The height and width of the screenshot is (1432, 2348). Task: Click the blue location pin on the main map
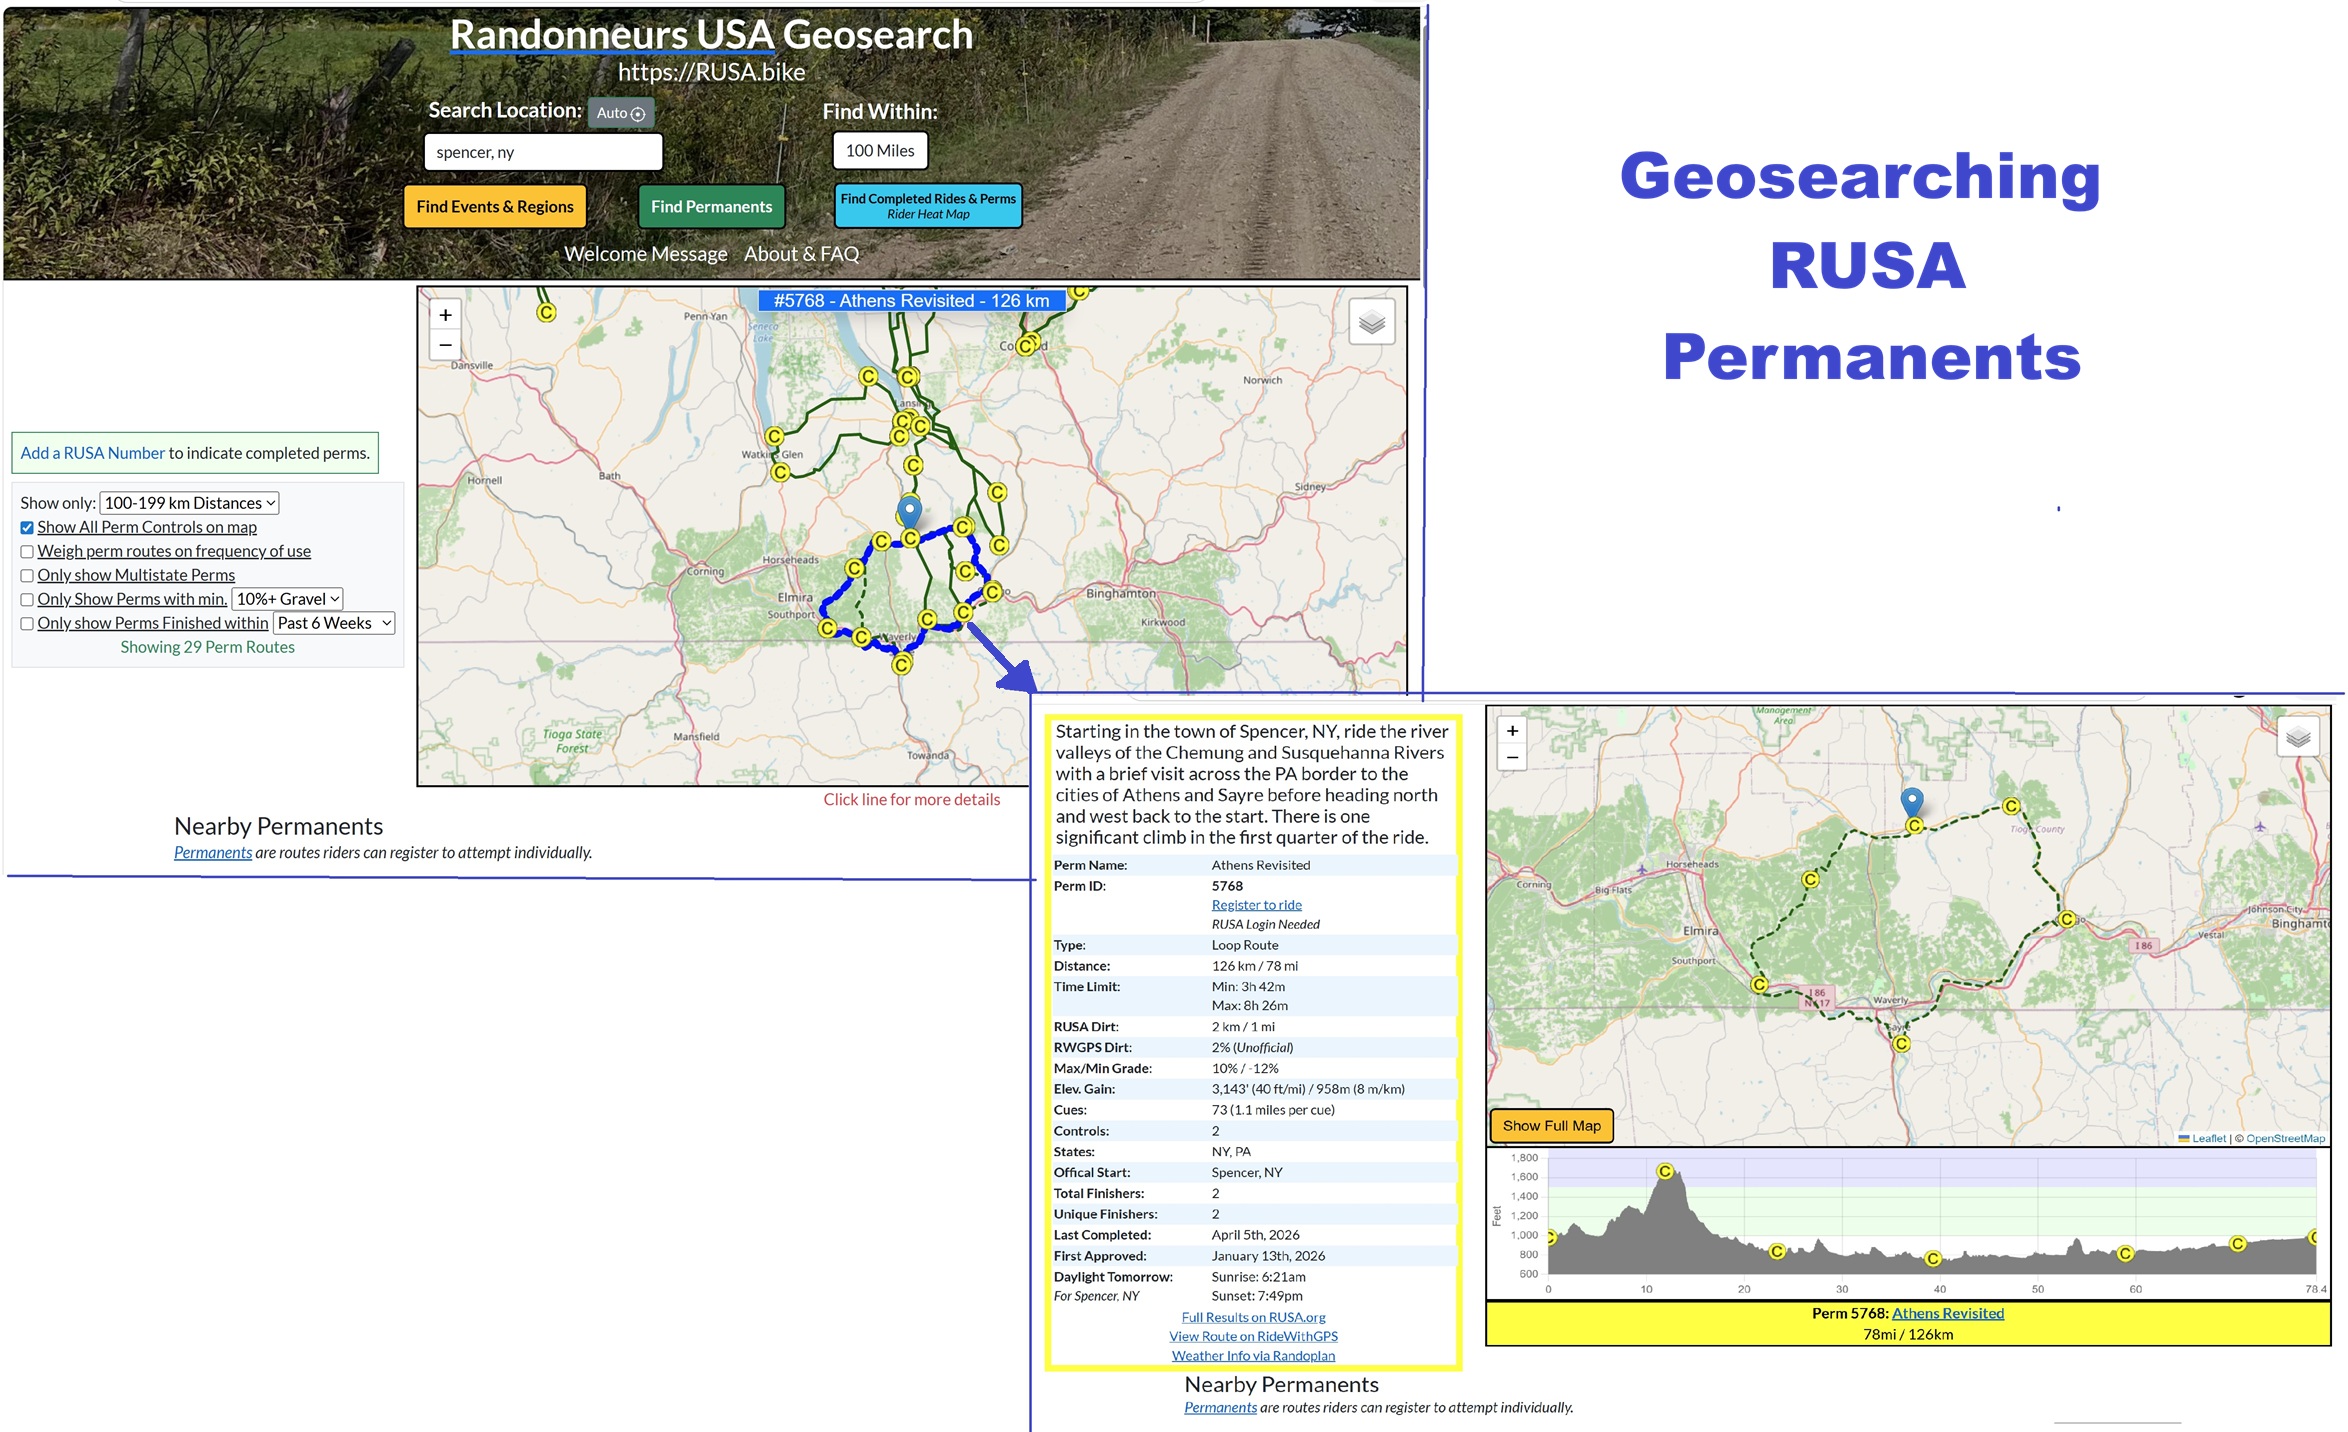tap(908, 510)
